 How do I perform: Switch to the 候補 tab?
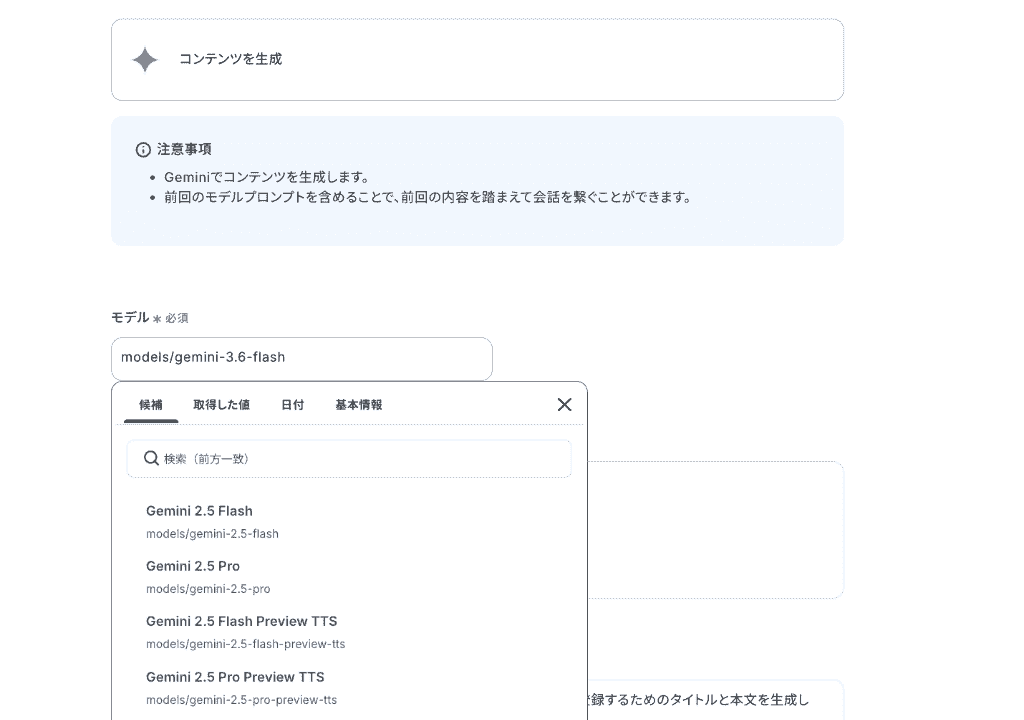coord(151,404)
